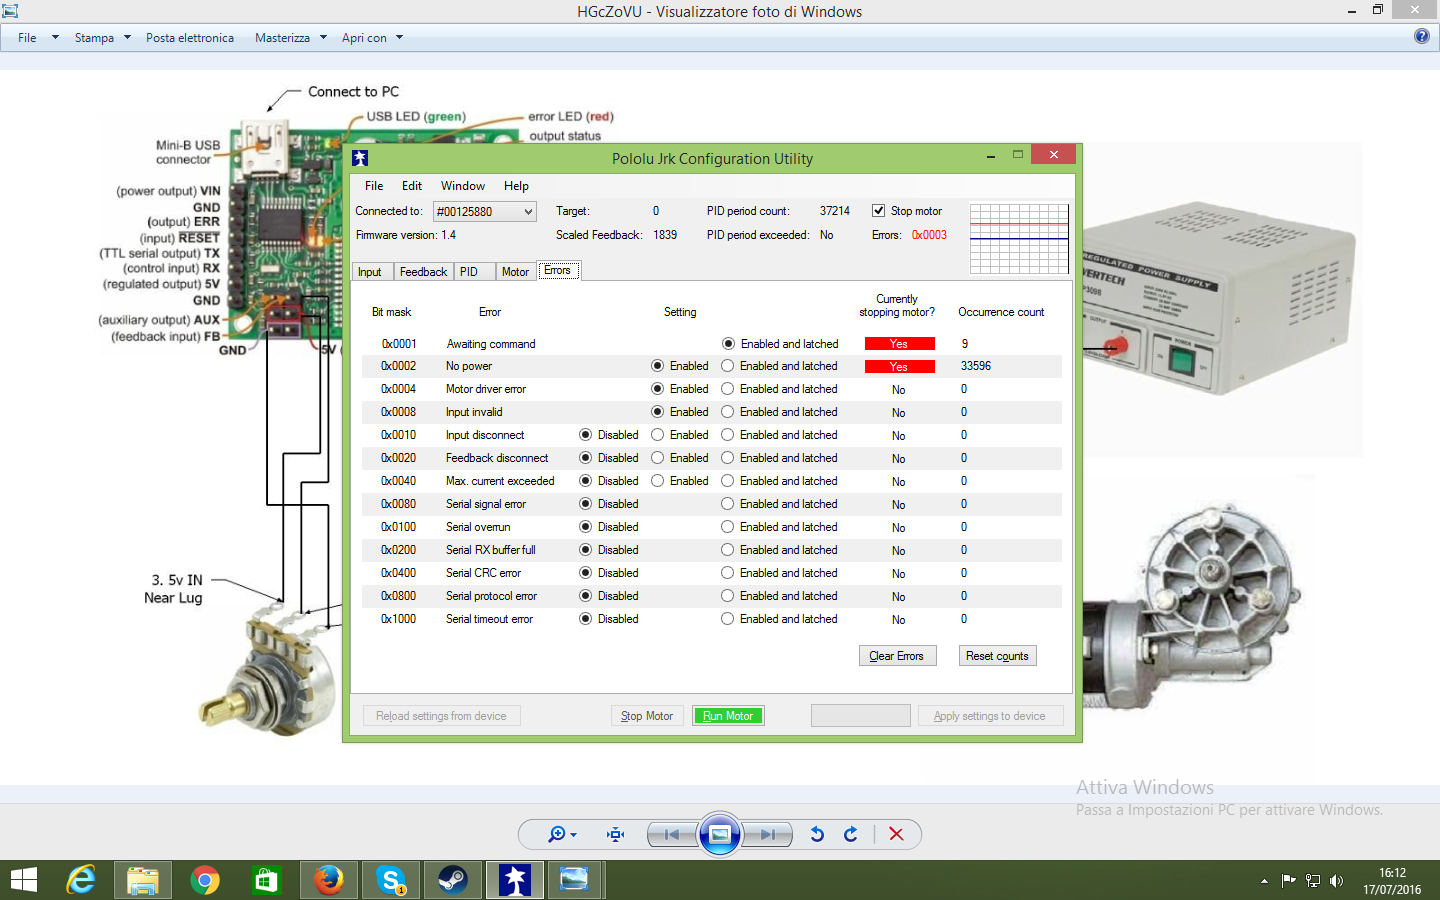Open the Jrk utility Window menu
The height and width of the screenshot is (900, 1440).
463,186
